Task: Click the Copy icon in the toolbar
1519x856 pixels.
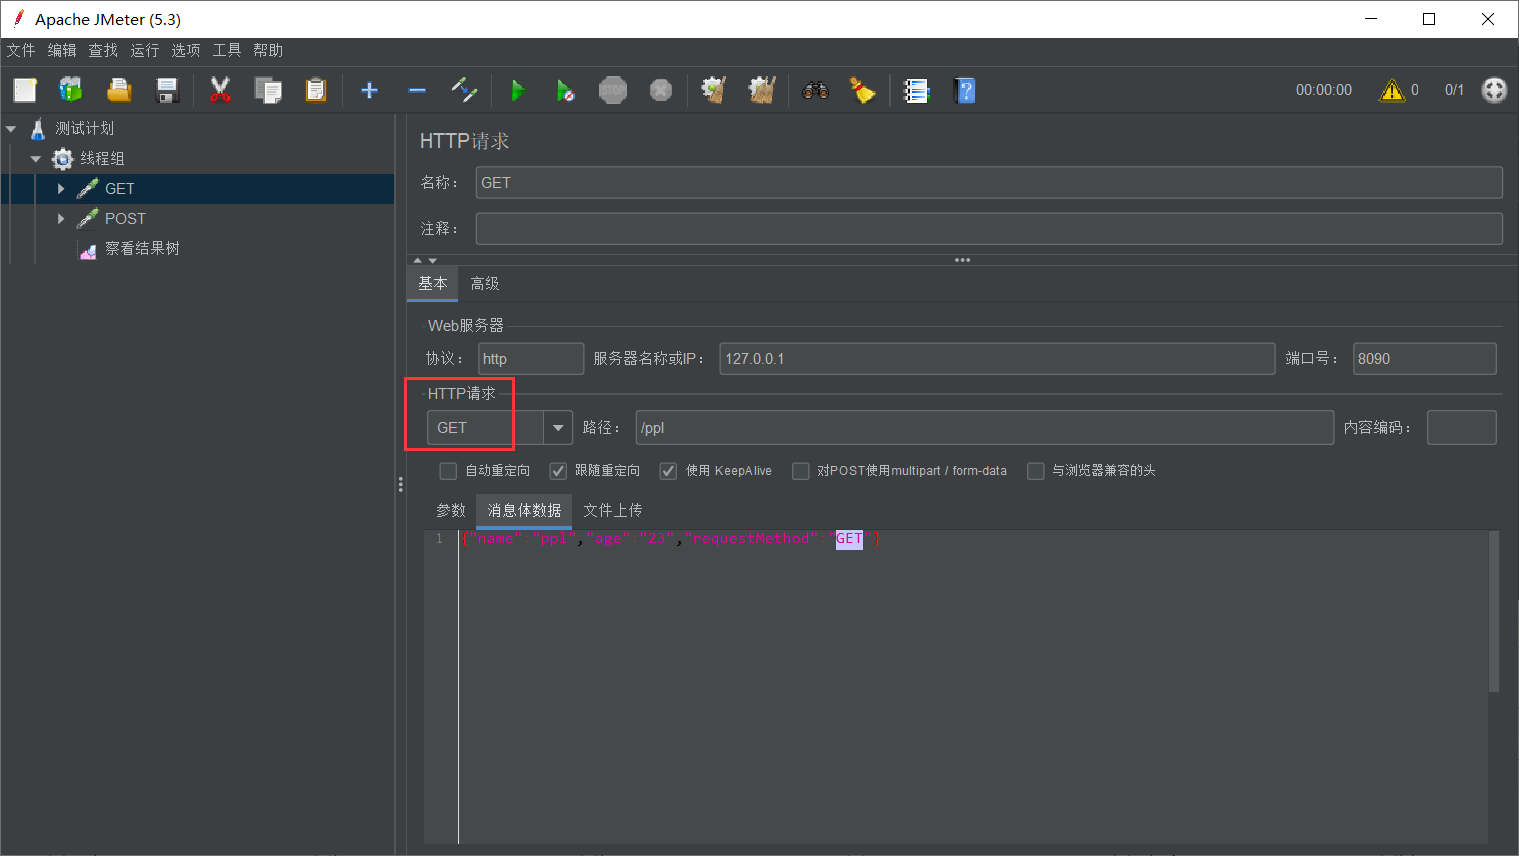Action: [x=268, y=90]
